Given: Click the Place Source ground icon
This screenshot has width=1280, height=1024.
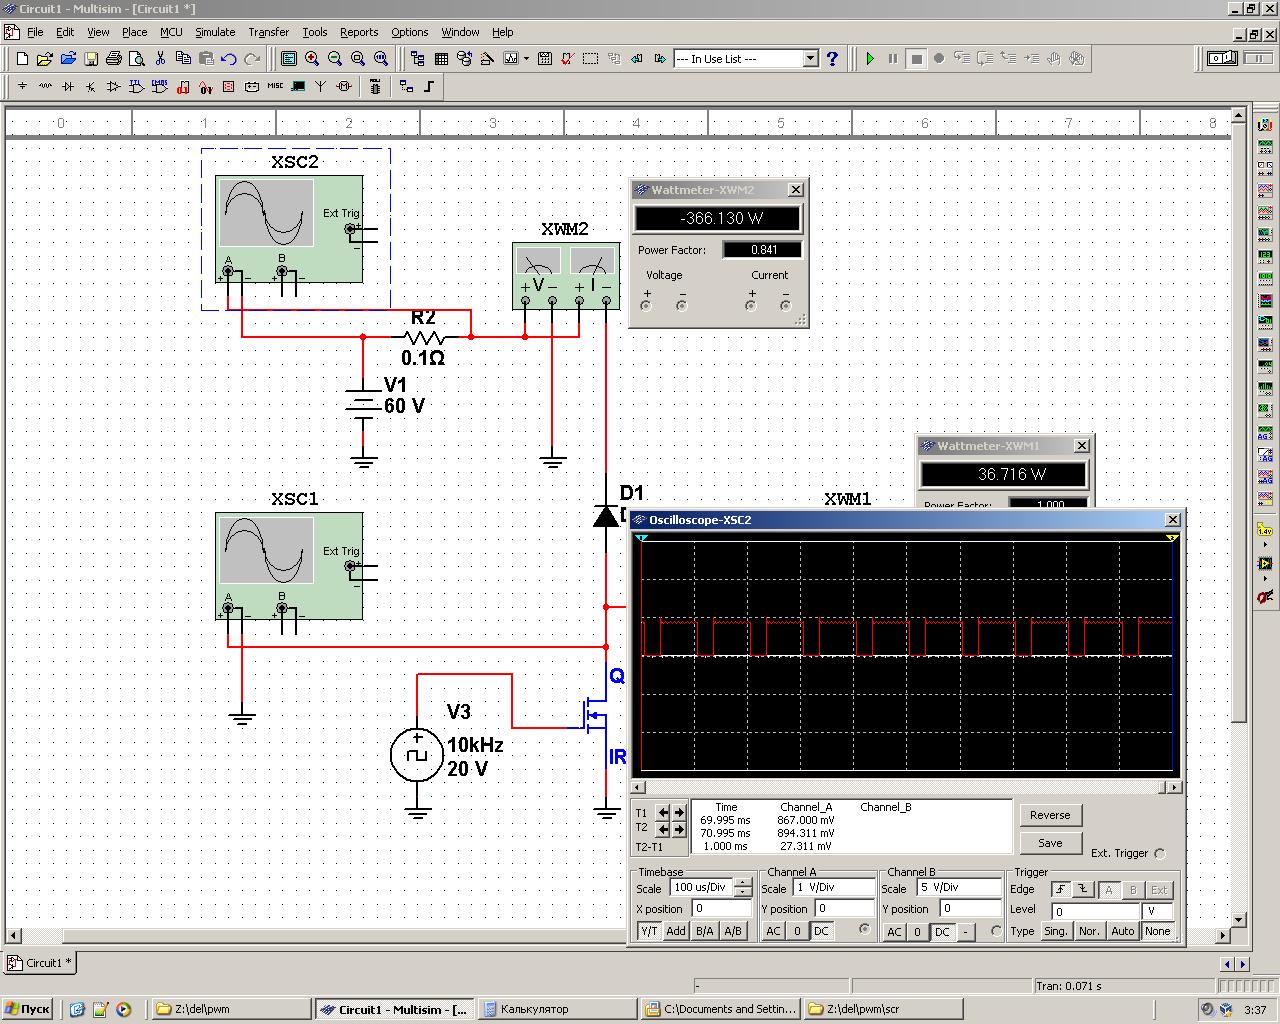Looking at the screenshot, I should tap(22, 87).
